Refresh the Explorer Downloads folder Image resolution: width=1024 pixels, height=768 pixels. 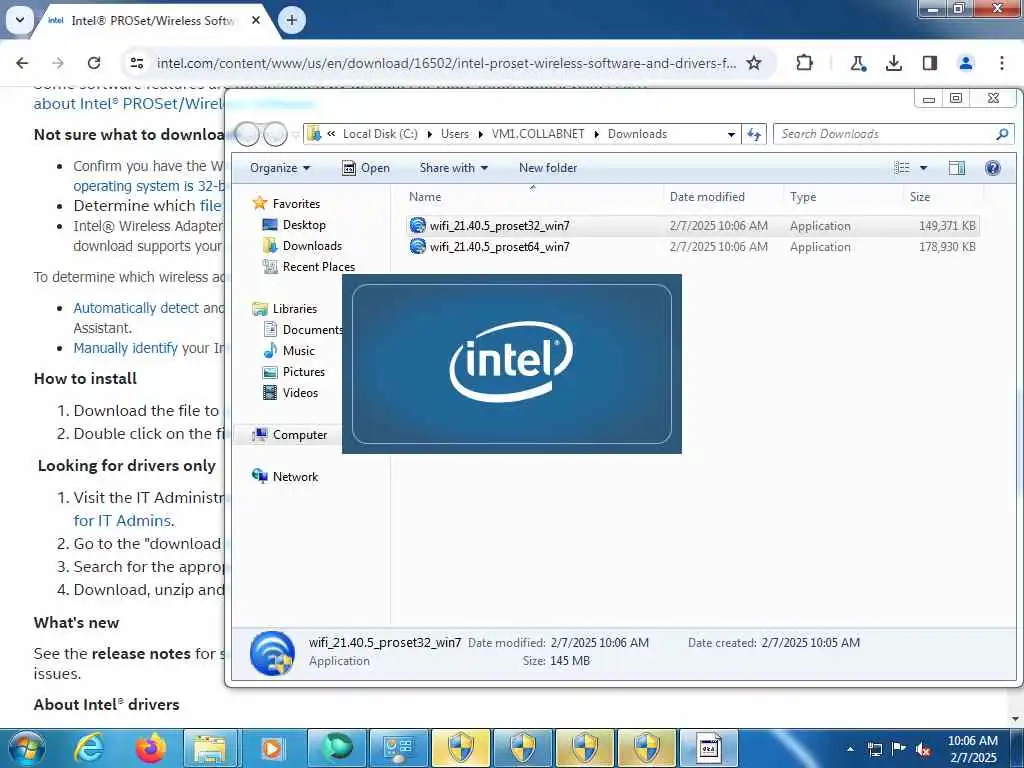pyautogui.click(x=754, y=134)
